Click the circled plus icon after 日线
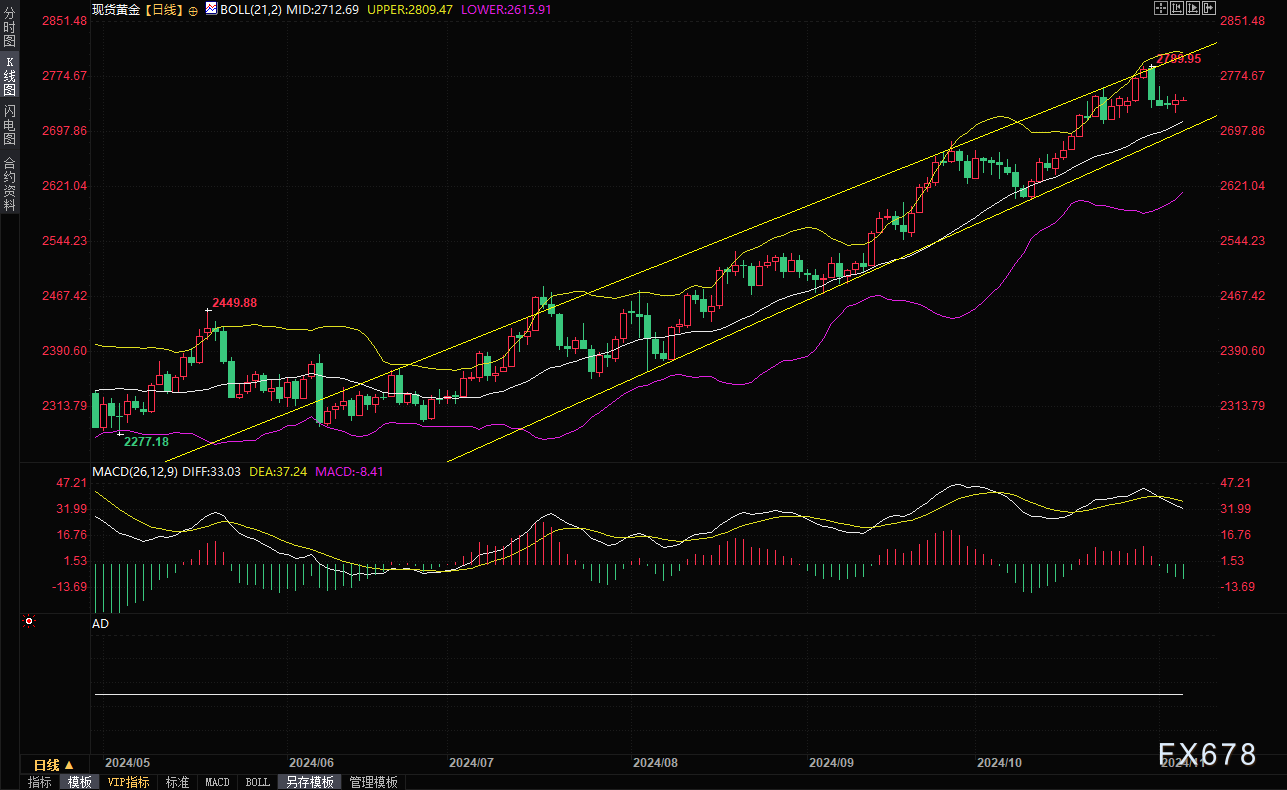 click(193, 9)
